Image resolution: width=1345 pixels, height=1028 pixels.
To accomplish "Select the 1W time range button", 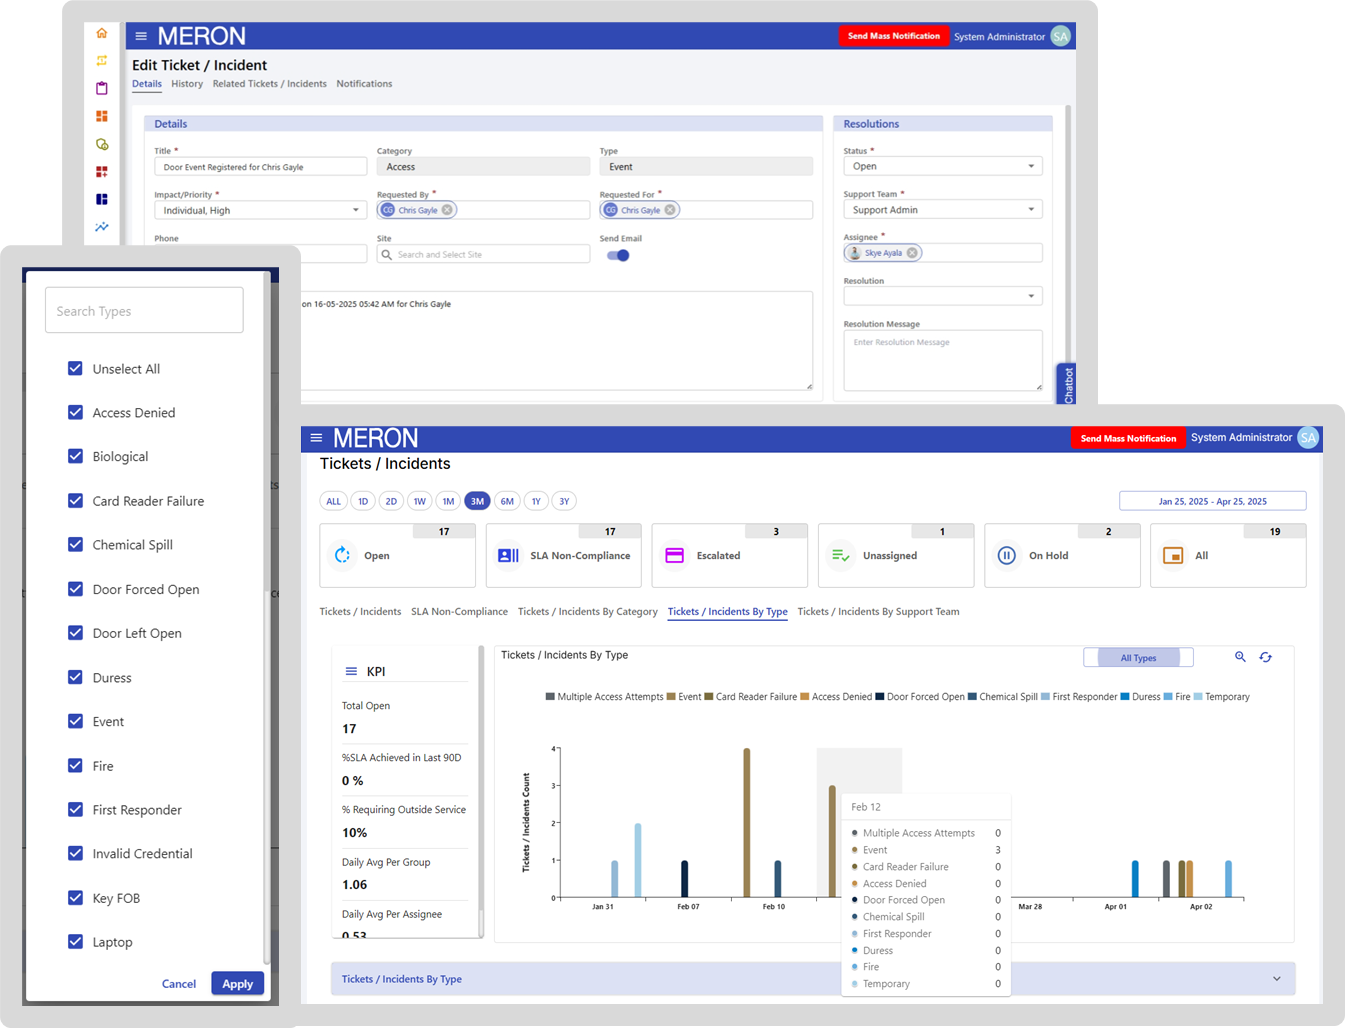I will [420, 501].
